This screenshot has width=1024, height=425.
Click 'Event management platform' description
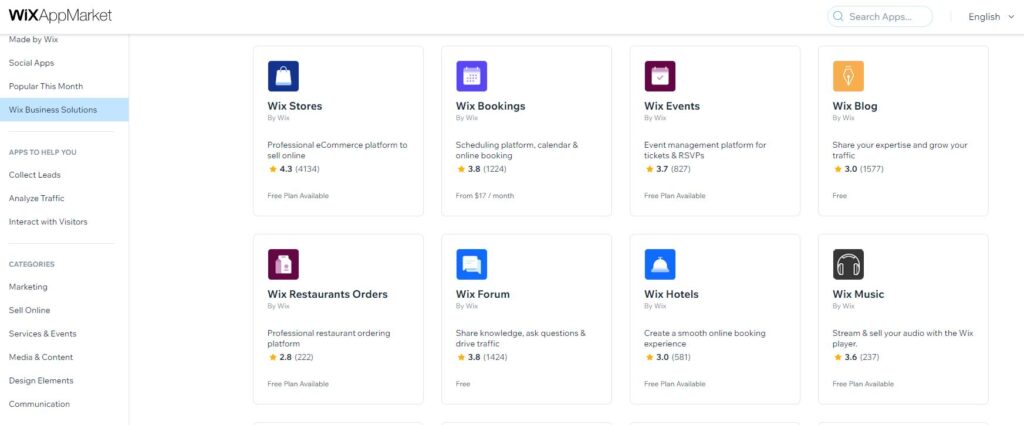[x=705, y=150]
